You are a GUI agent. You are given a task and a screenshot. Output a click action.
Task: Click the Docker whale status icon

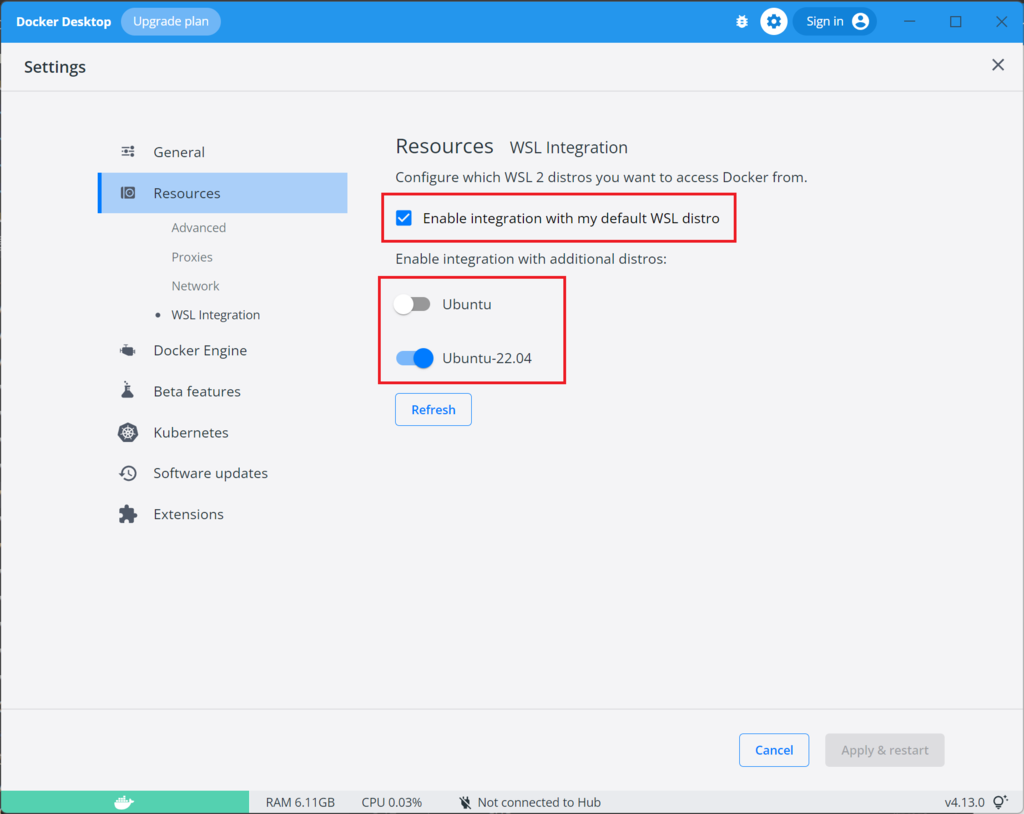[123, 802]
